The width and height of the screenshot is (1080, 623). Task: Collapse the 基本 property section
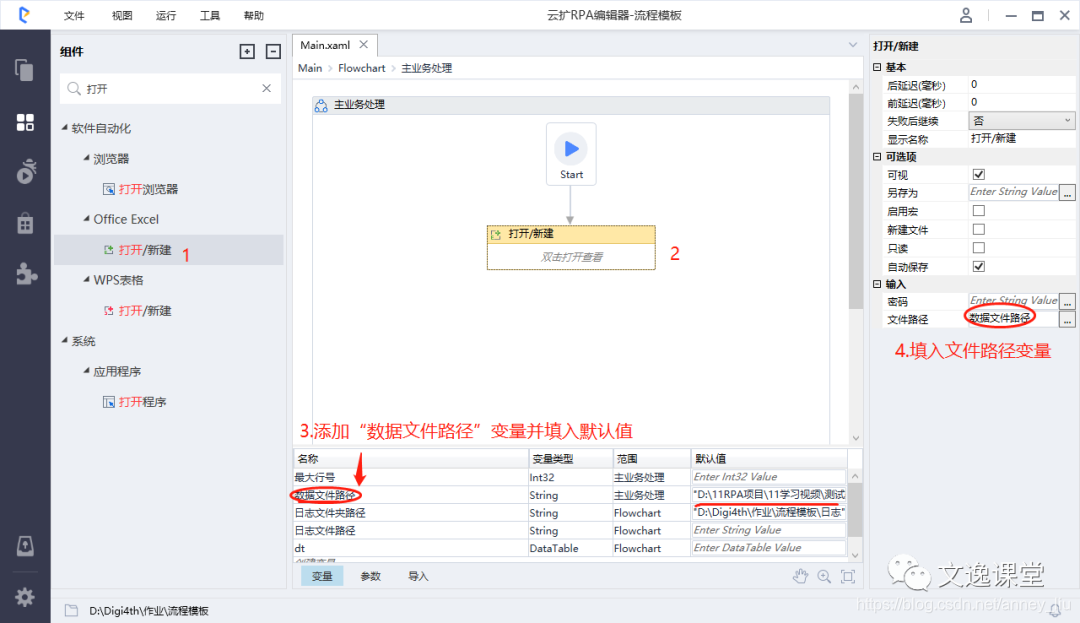pyautogui.click(x=877, y=67)
